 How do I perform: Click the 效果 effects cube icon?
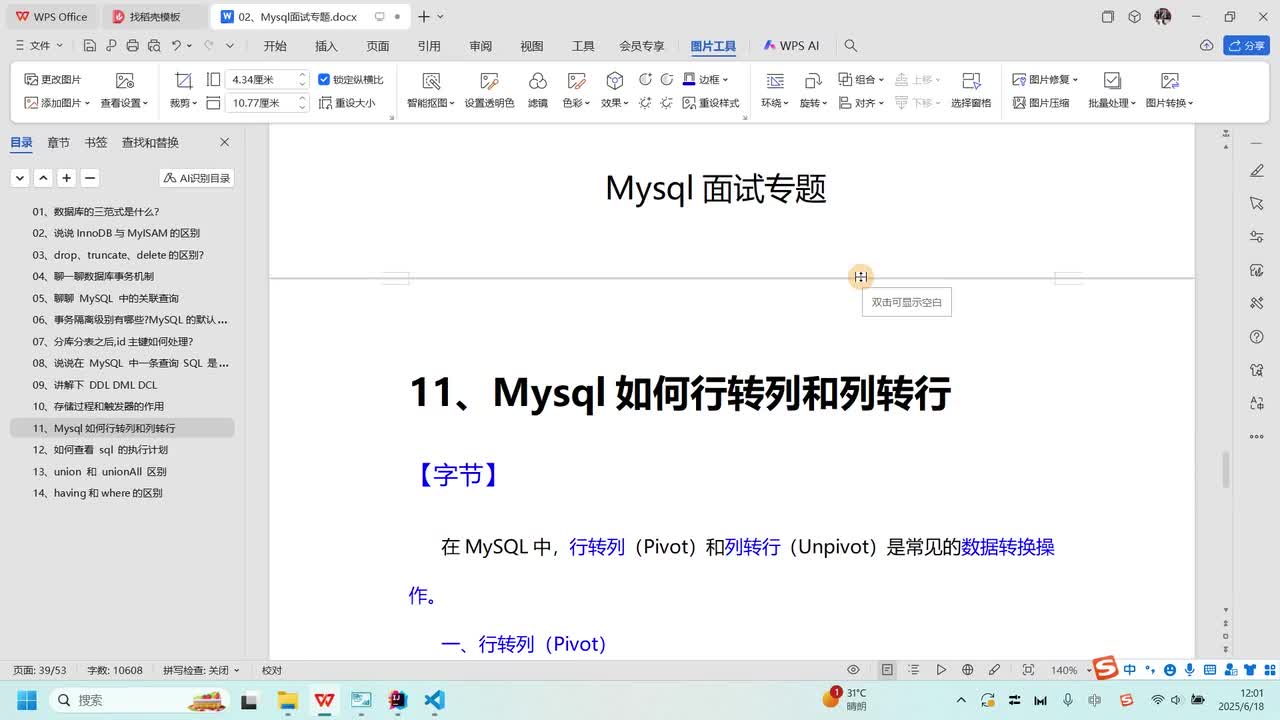615,81
